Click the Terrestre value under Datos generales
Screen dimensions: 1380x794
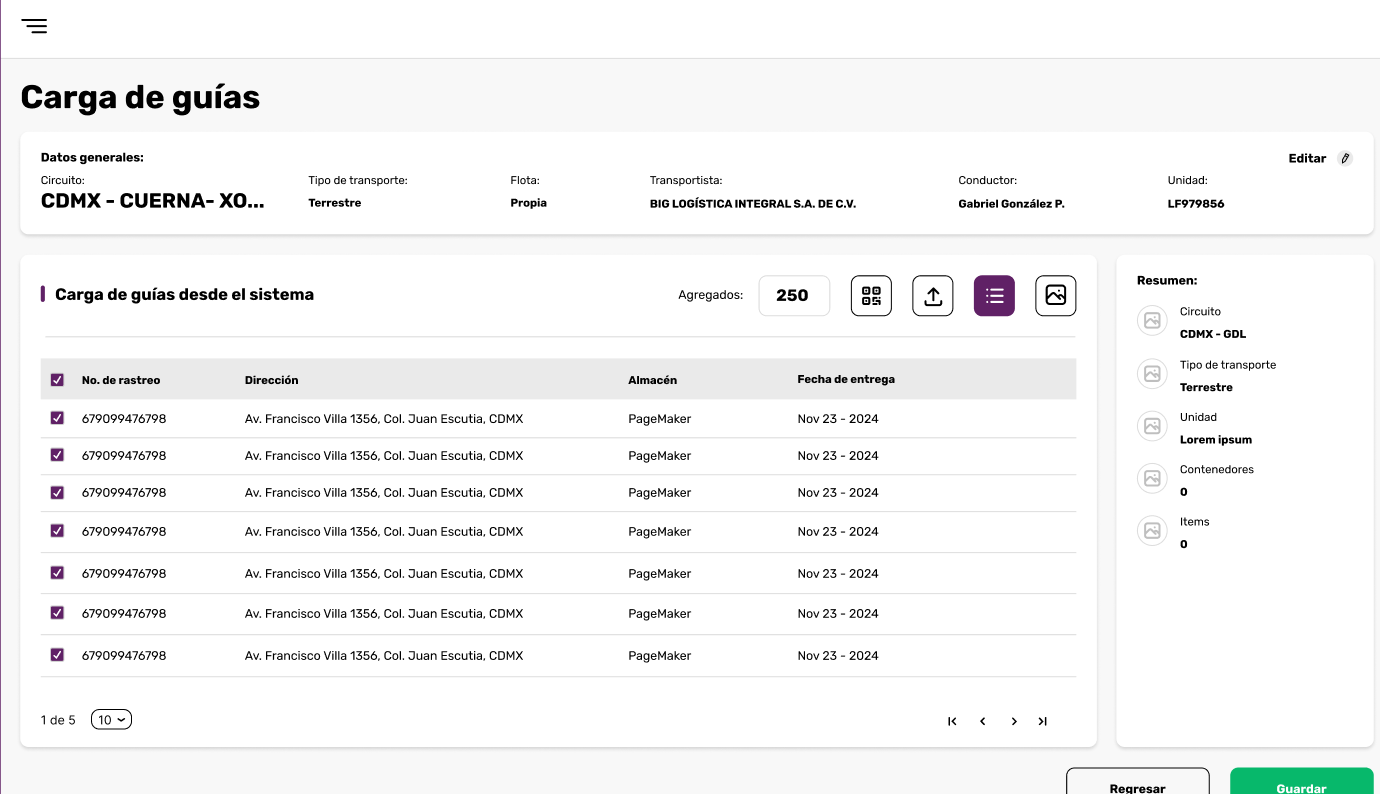coord(335,203)
